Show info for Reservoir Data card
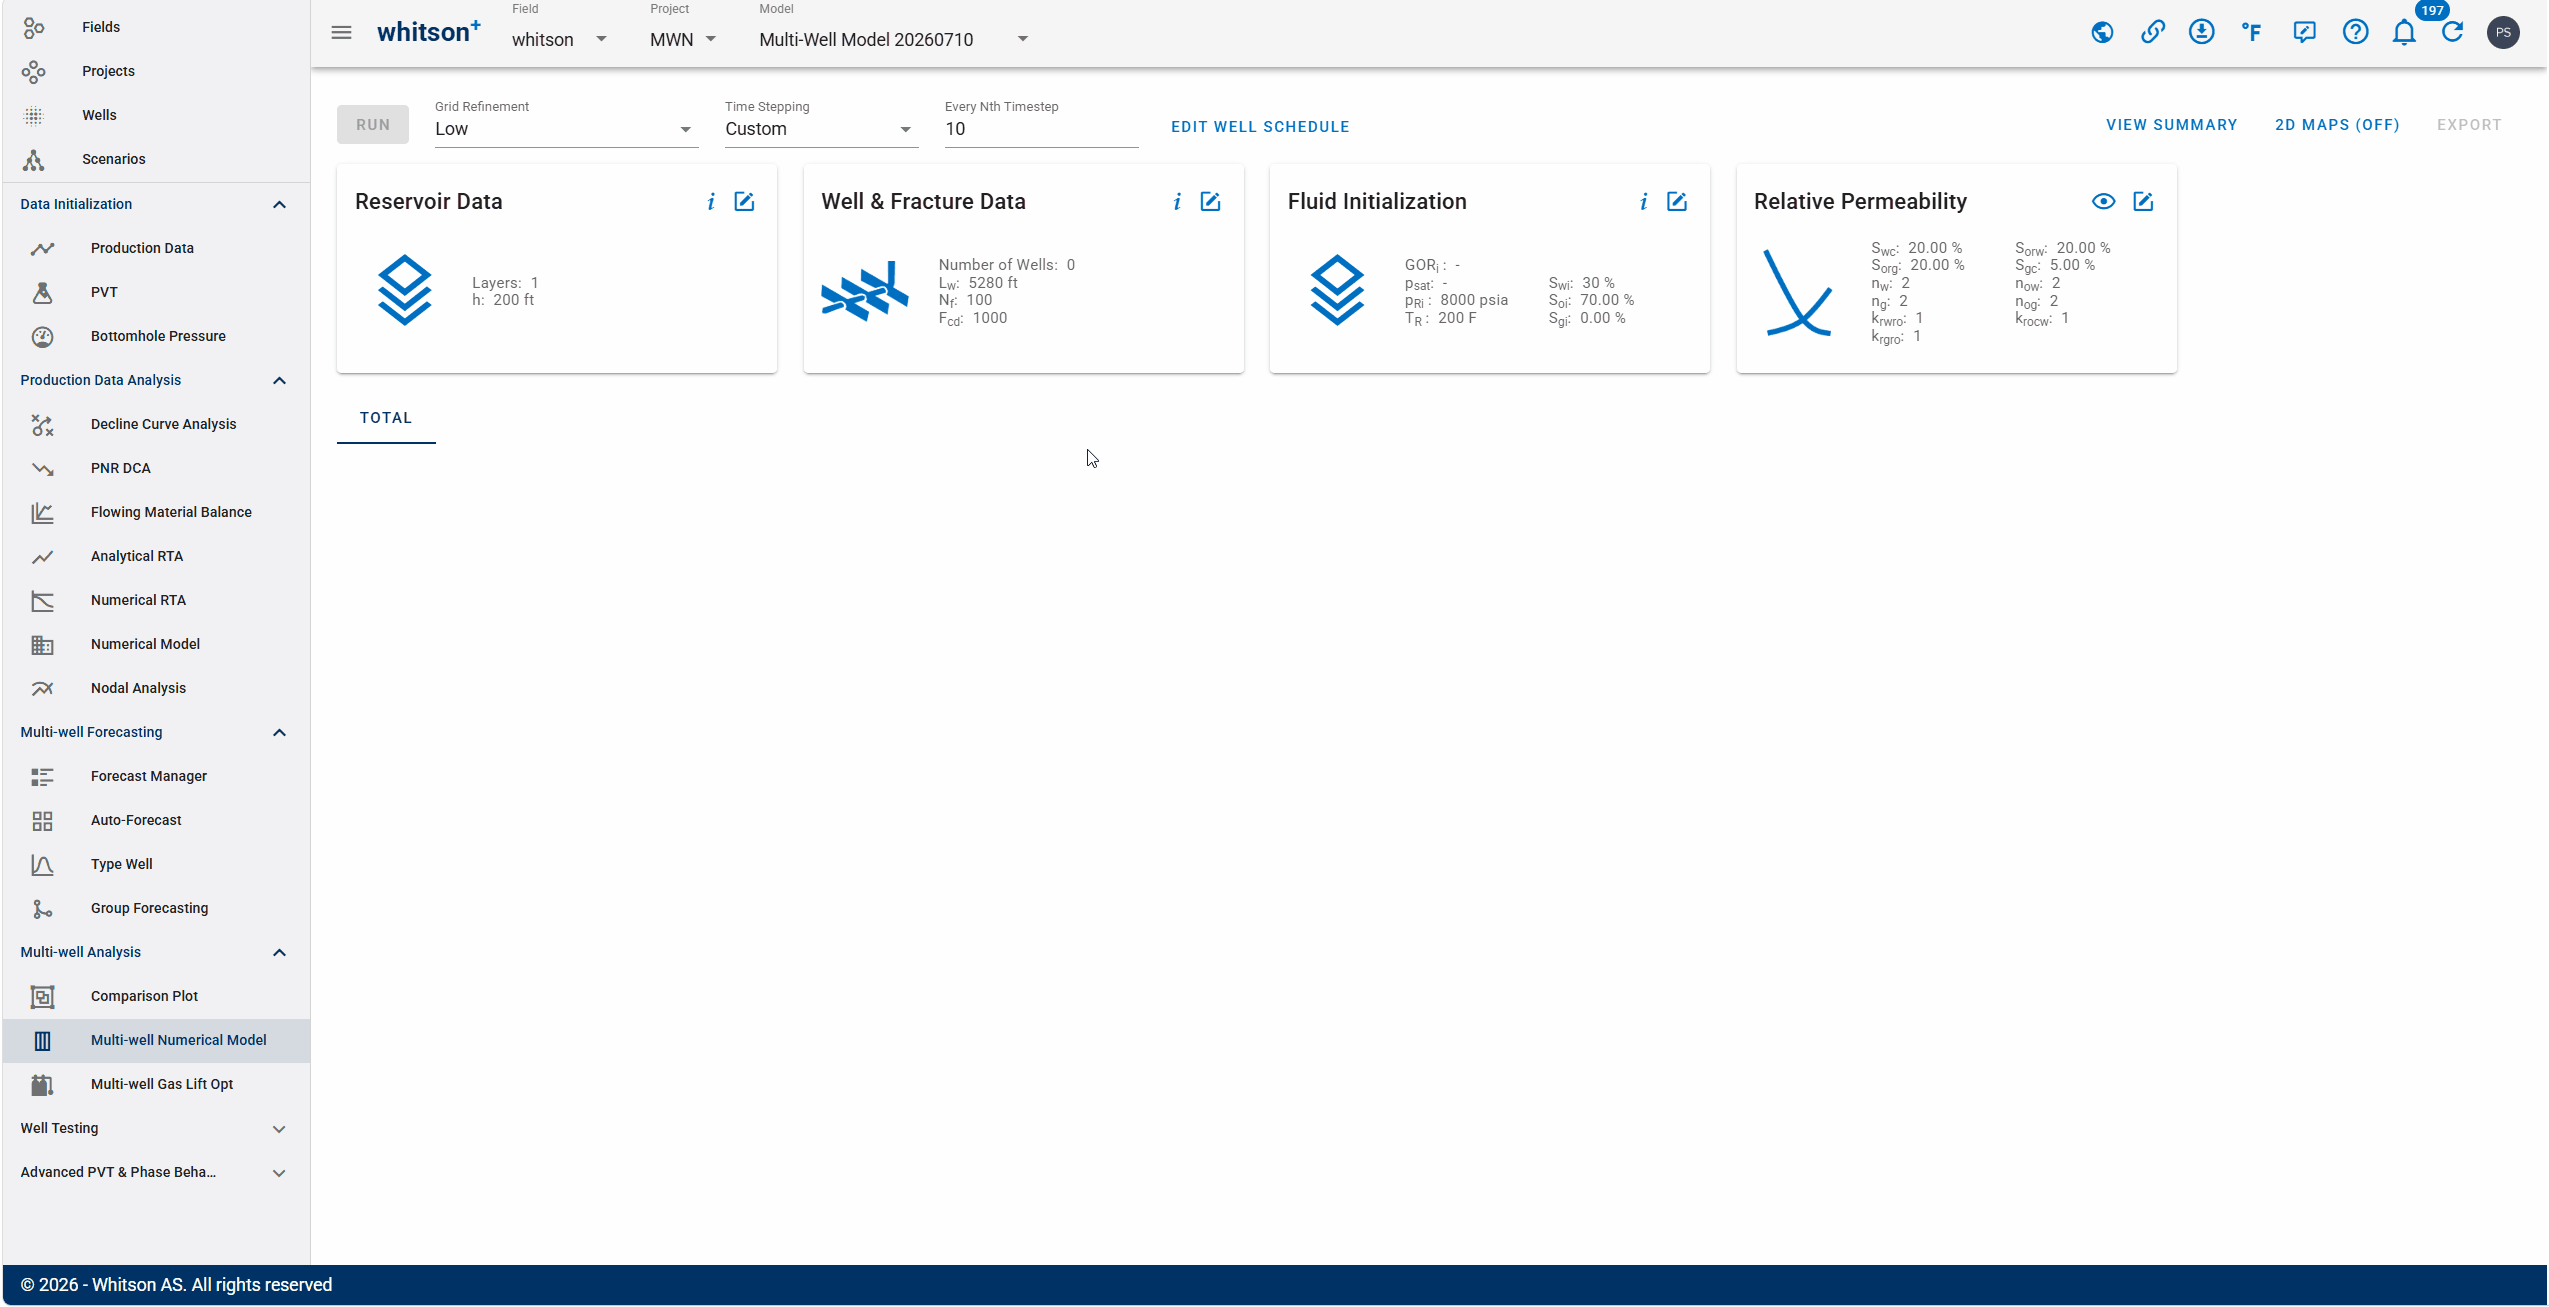The height and width of the screenshot is (1307, 2549). (711, 202)
